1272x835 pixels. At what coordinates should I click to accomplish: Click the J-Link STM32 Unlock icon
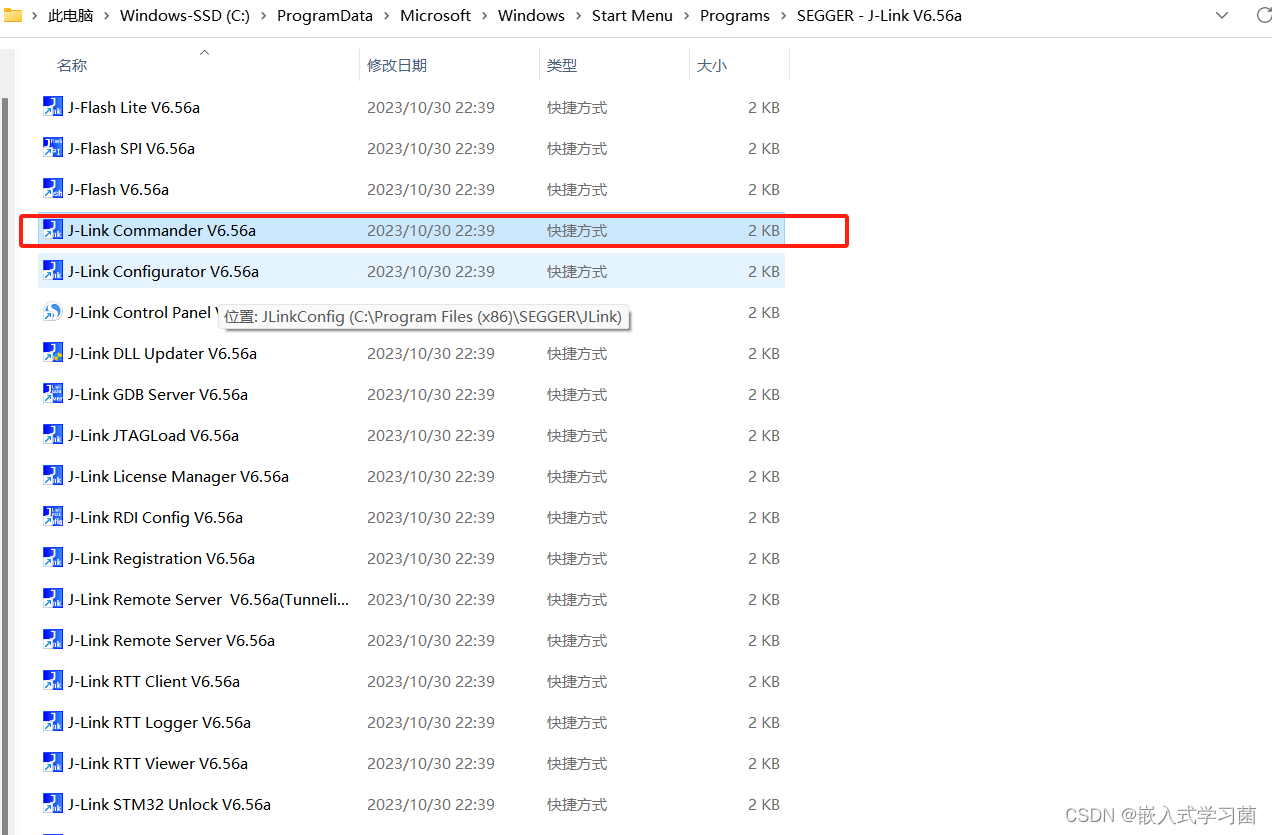[53, 804]
